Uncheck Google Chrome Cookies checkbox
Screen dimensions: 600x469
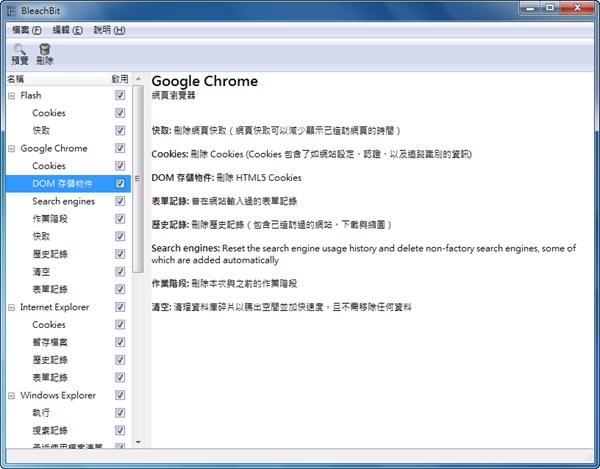120,165
